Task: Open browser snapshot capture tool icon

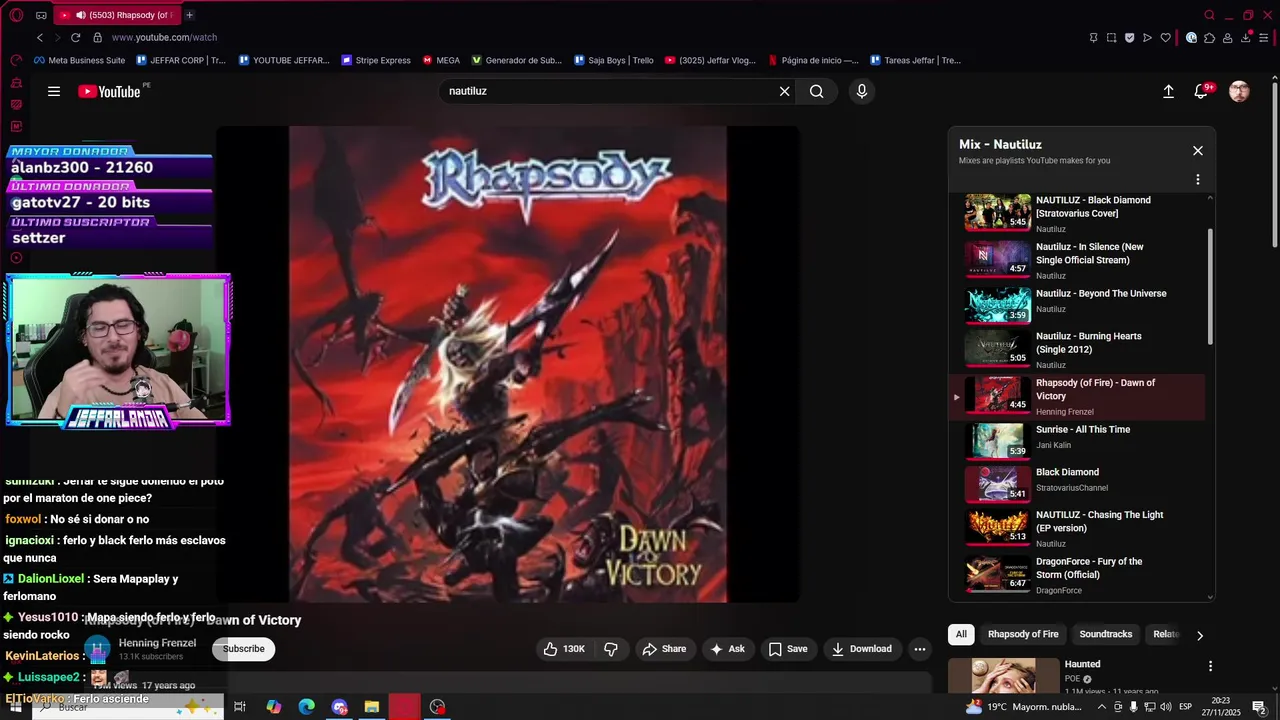Action: click(x=1111, y=38)
